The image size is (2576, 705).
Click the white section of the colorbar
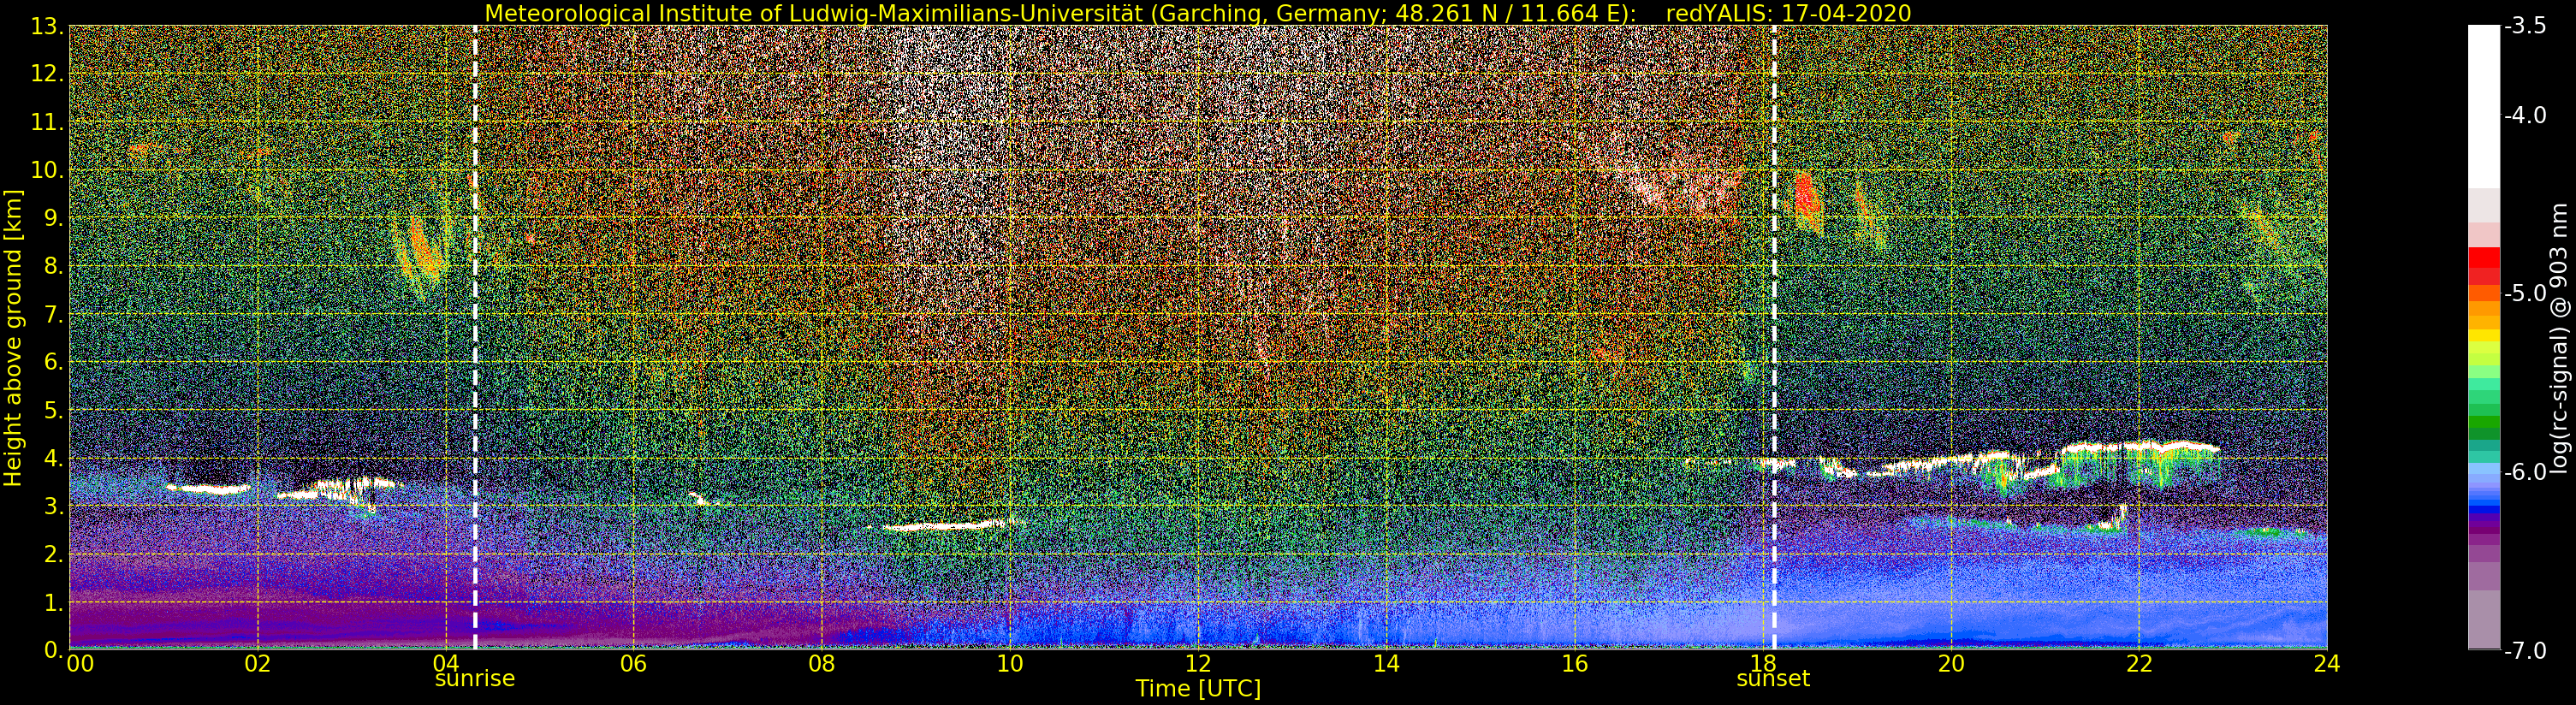point(2483,107)
